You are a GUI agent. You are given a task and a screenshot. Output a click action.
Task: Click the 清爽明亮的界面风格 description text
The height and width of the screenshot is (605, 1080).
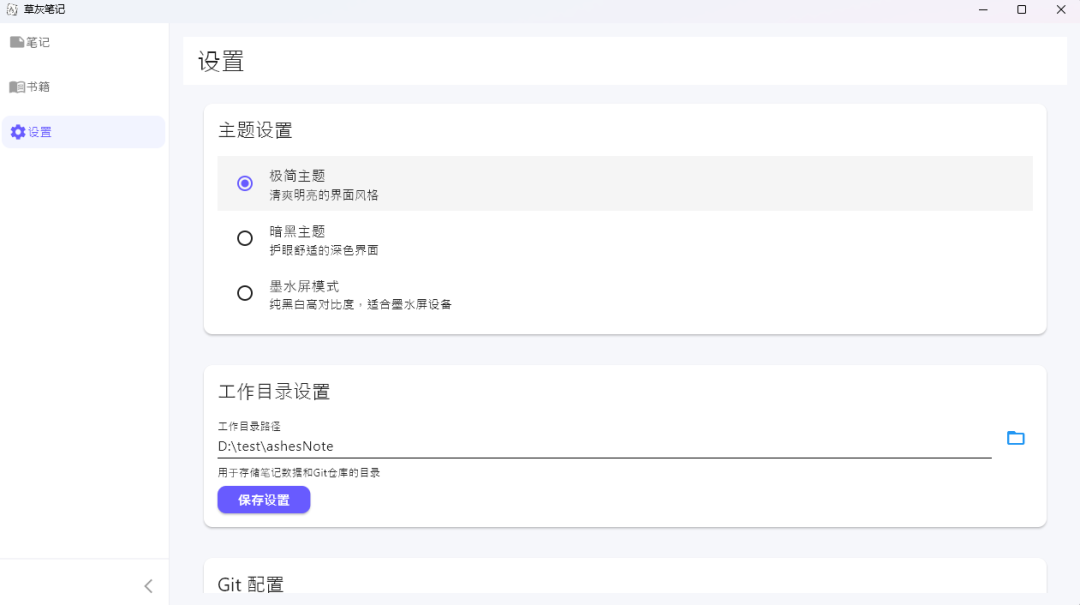(x=324, y=195)
